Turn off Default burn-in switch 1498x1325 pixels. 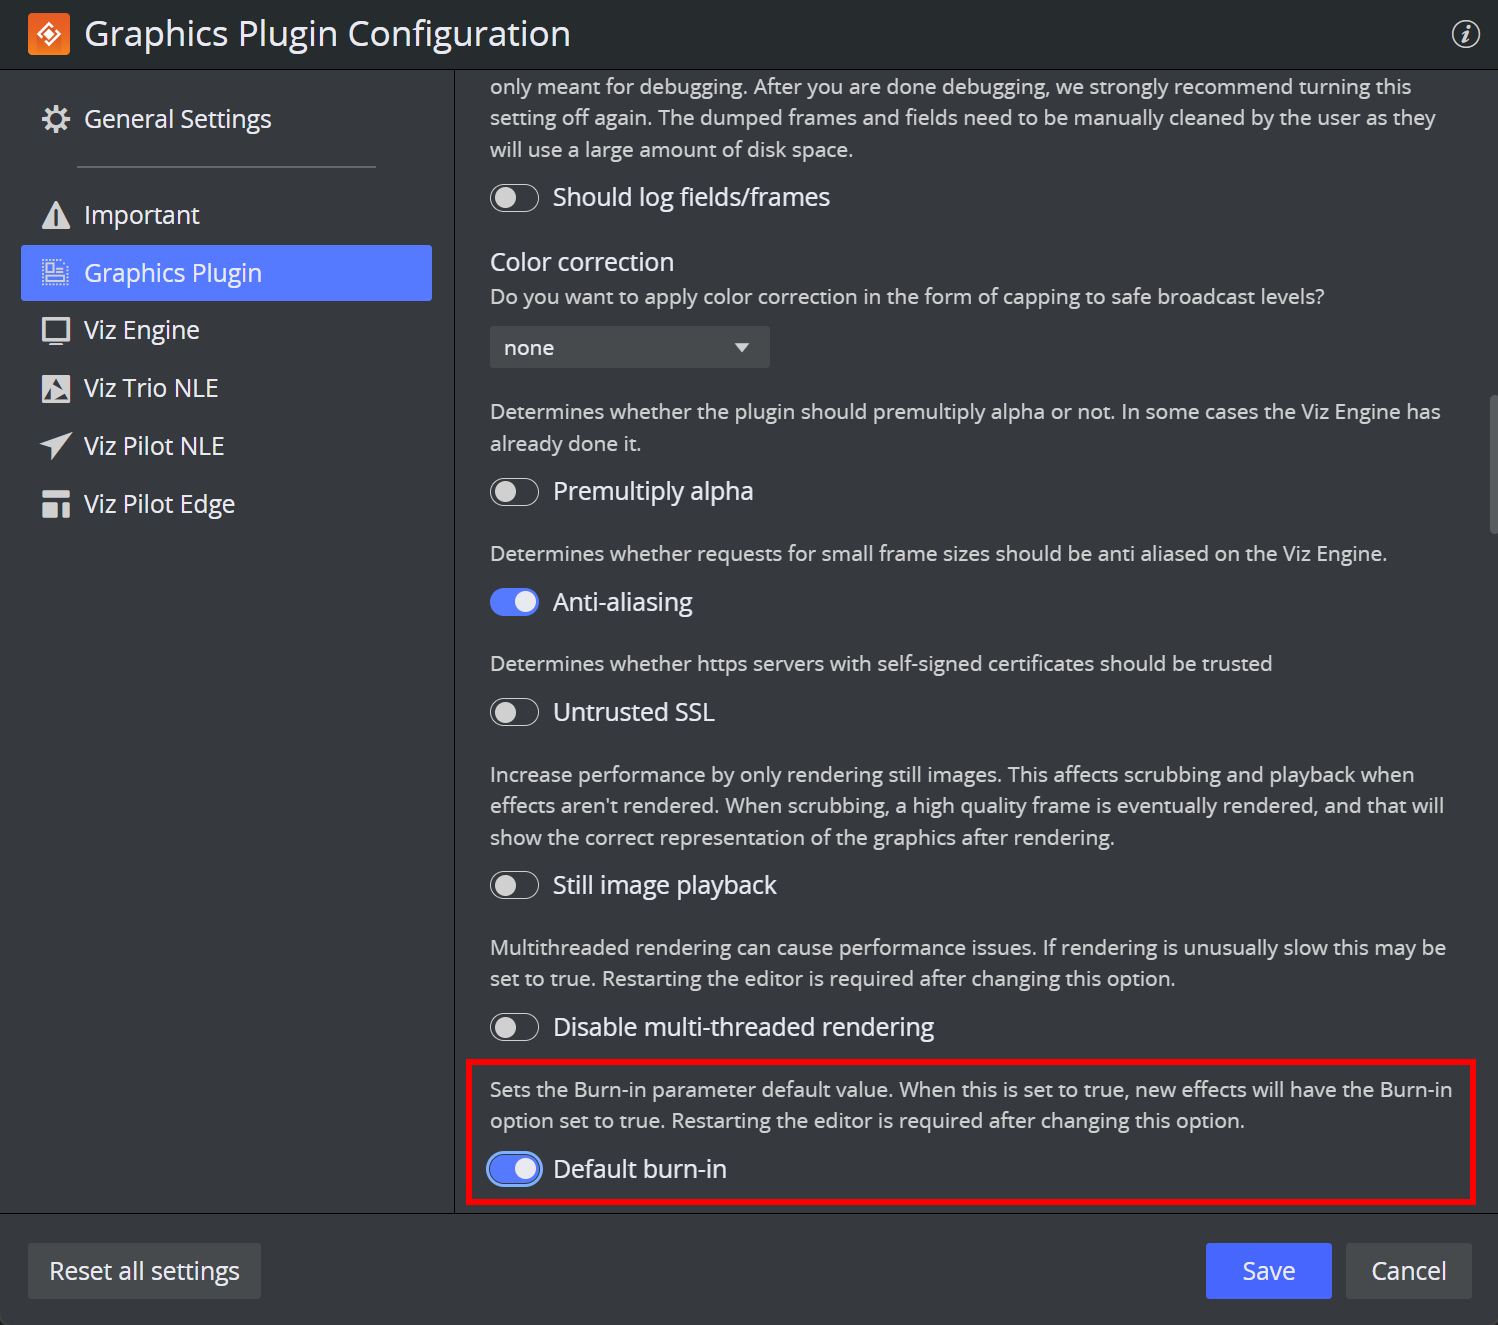tap(514, 1169)
